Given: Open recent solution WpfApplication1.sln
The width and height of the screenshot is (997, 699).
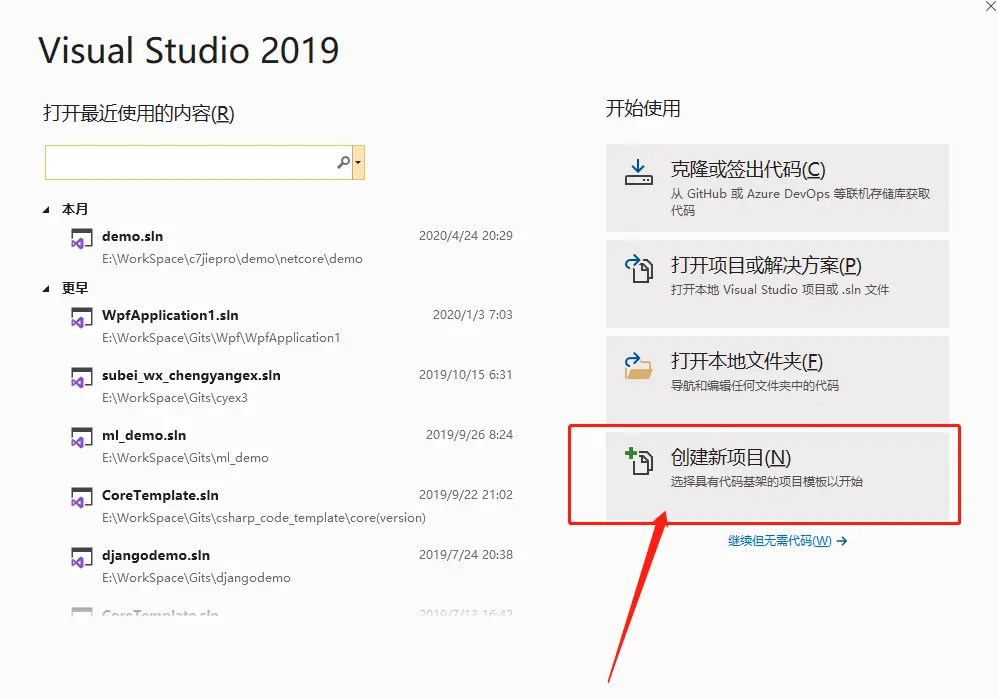Looking at the screenshot, I should [x=291, y=326].
